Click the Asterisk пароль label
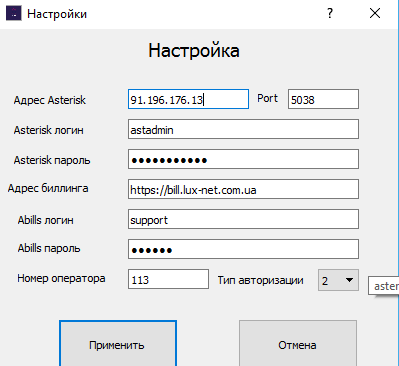This screenshot has height=366, width=399. click(x=52, y=160)
